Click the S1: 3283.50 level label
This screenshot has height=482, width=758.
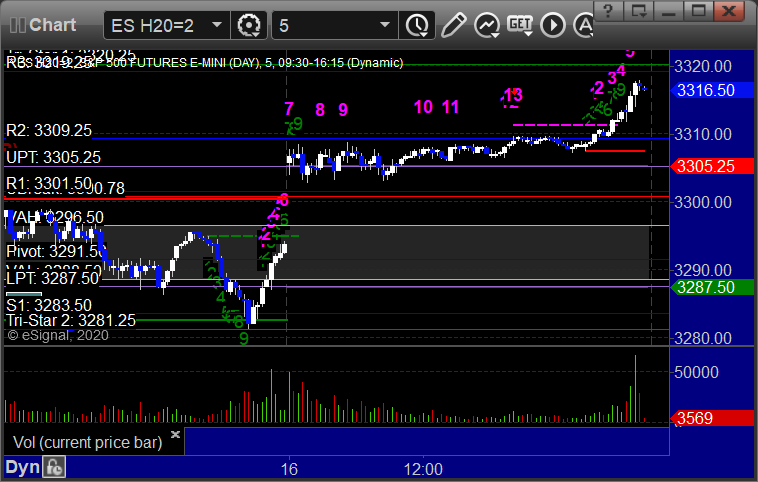click(x=49, y=305)
